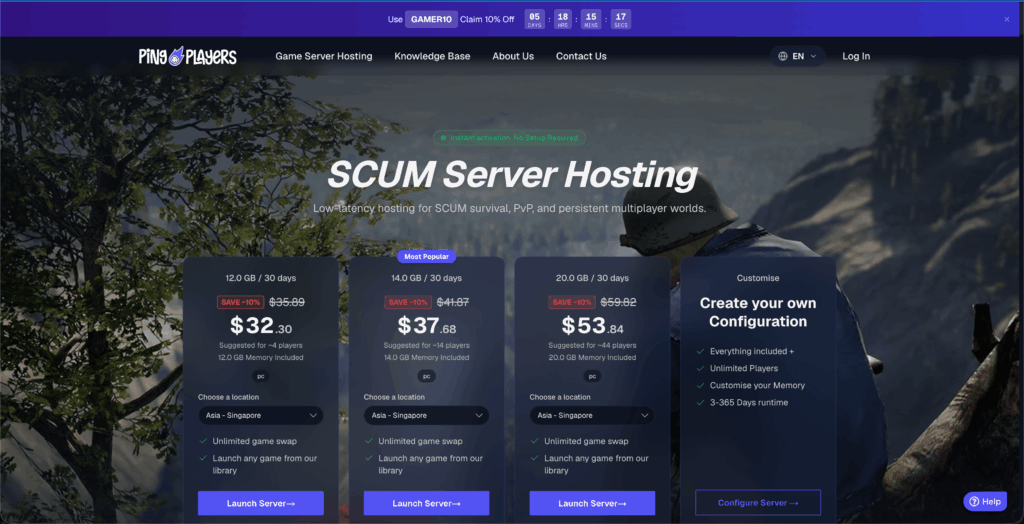Click the Log In link
Viewport: 1024px width, 524px height.
tap(856, 56)
